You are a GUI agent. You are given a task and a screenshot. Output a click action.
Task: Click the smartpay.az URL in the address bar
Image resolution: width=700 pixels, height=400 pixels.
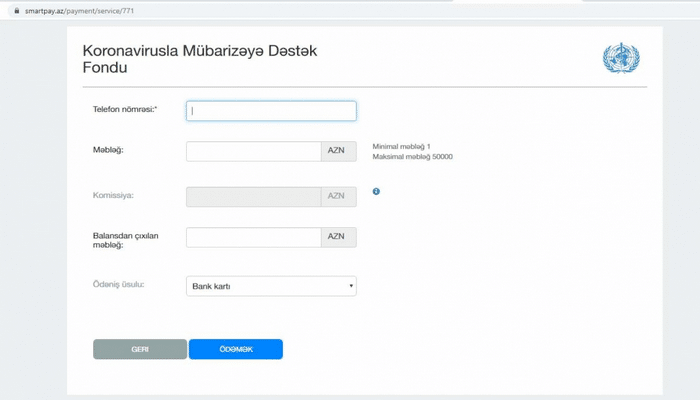coord(79,11)
